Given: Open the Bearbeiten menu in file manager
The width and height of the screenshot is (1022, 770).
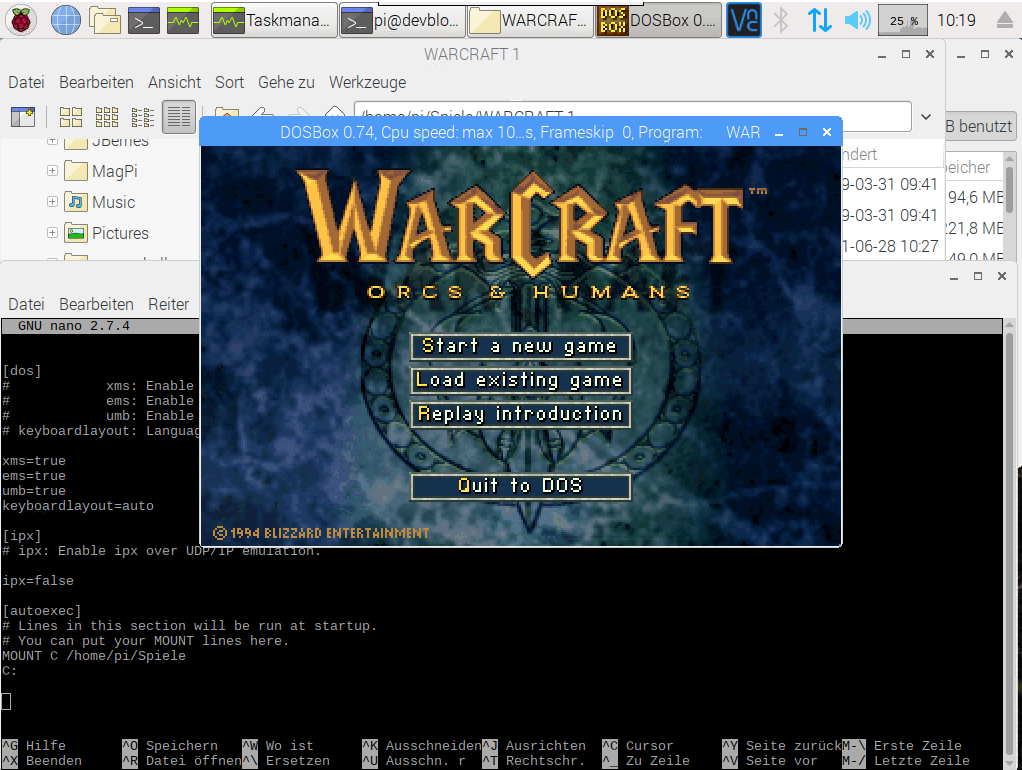Looking at the screenshot, I should pyautogui.click(x=96, y=82).
